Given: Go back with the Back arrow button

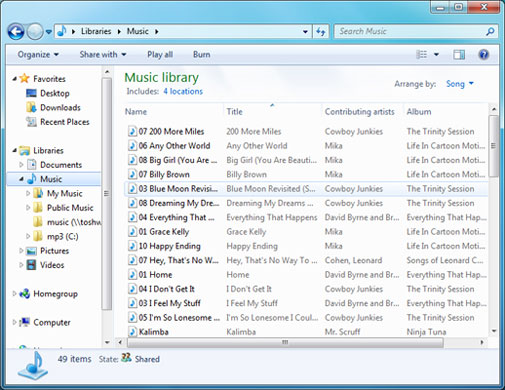Looking at the screenshot, I should pyautogui.click(x=16, y=32).
